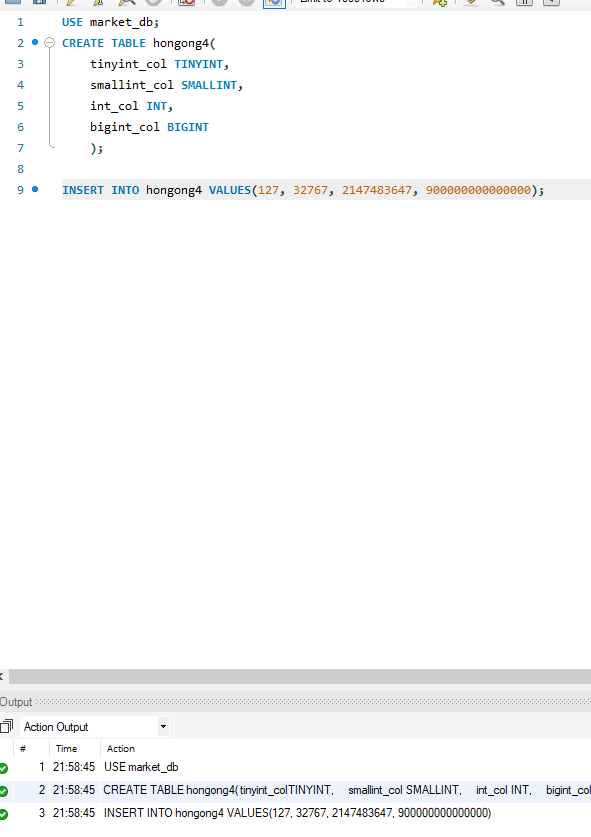Image resolution: width=591 pixels, height=837 pixels.
Task: Click the green success icon for INSERT INTO row
Action: tap(3, 814)
